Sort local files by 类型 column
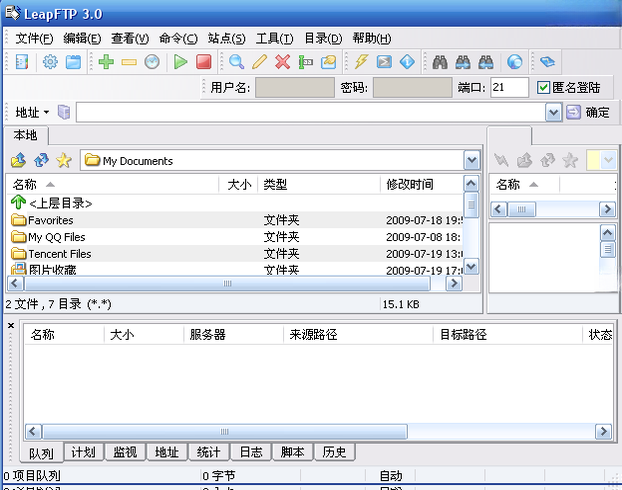 point(319,184)
